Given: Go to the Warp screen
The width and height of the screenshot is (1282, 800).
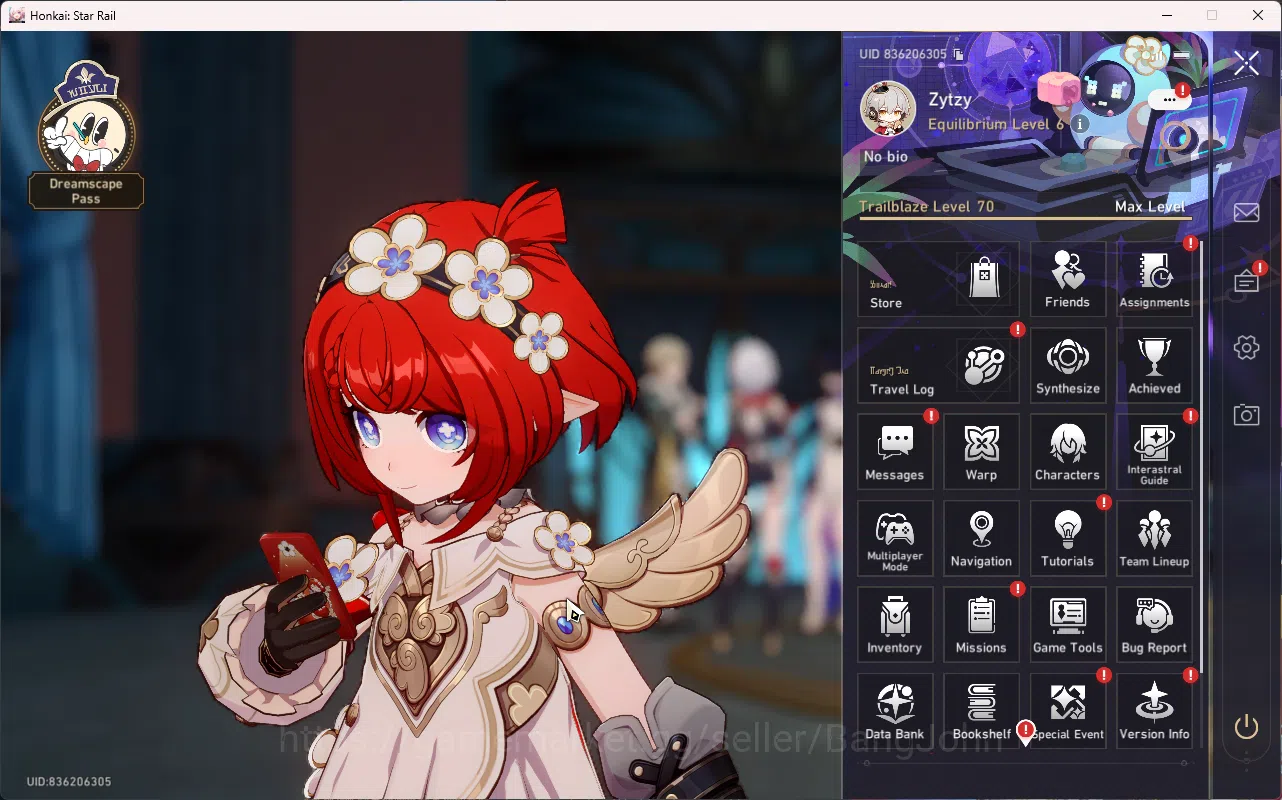Looking at the screenshot, I should (981, 452).
